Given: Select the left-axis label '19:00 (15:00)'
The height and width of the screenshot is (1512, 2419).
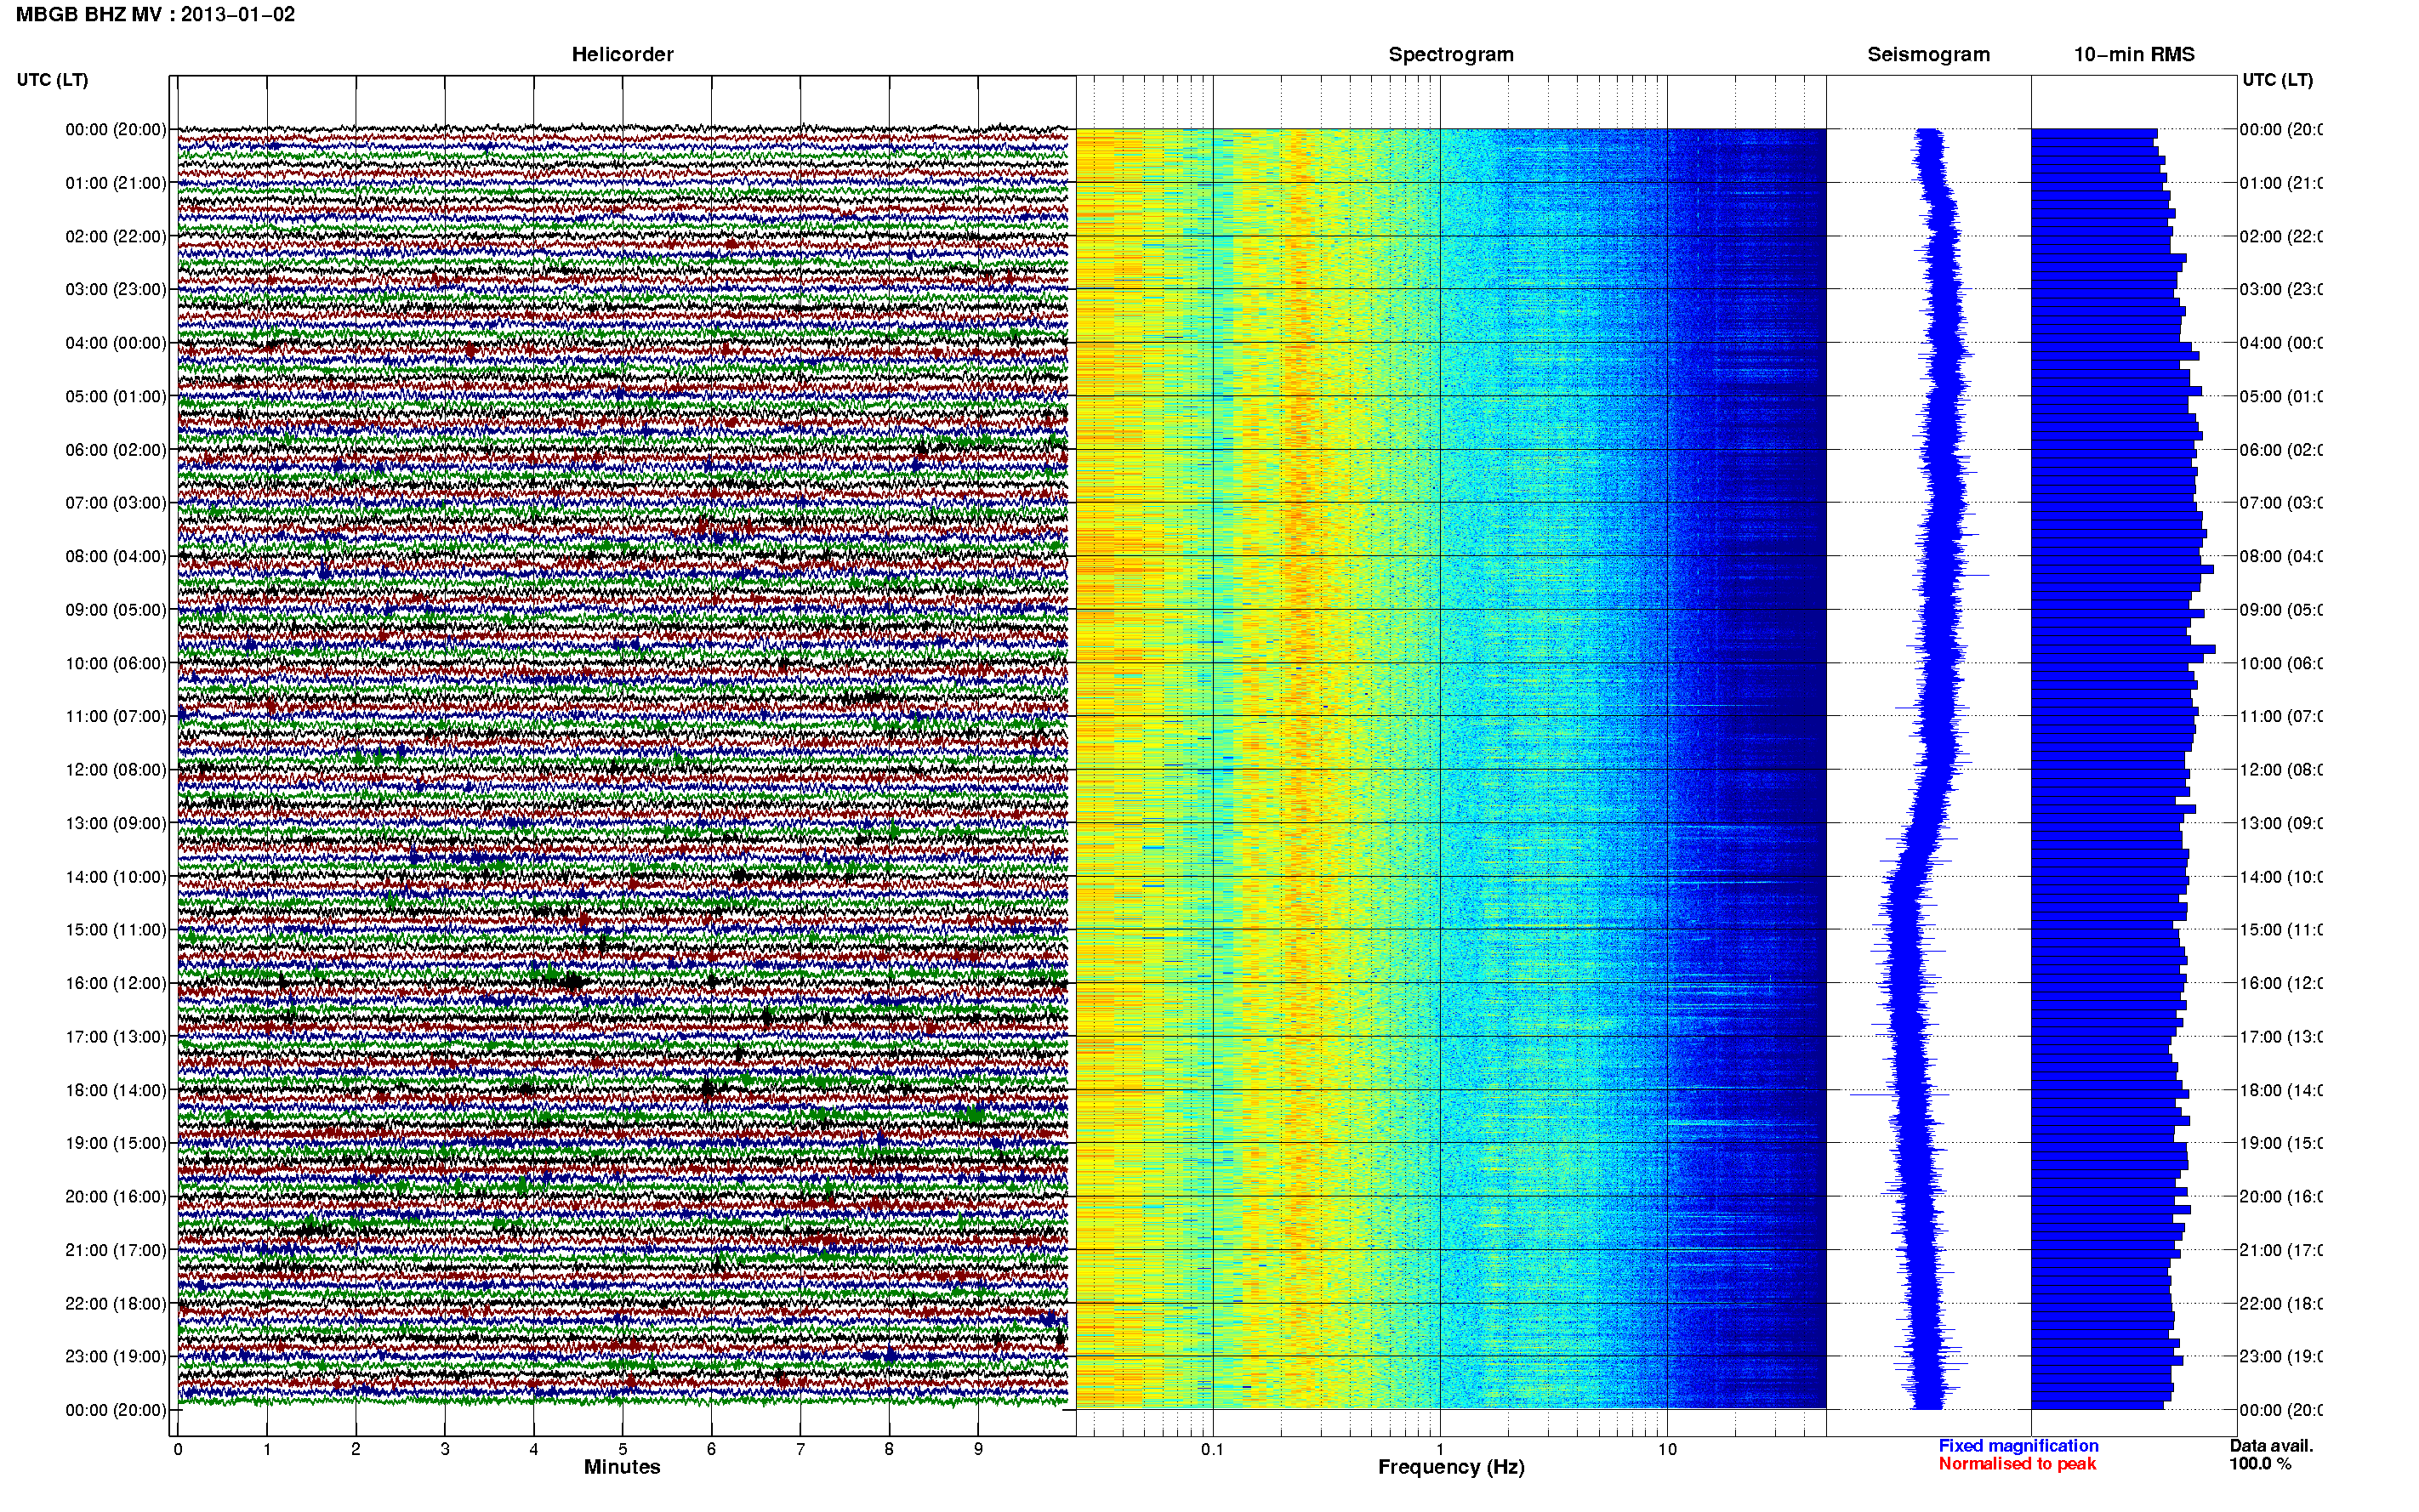Looking at the screenshot, I should 116,1143.
